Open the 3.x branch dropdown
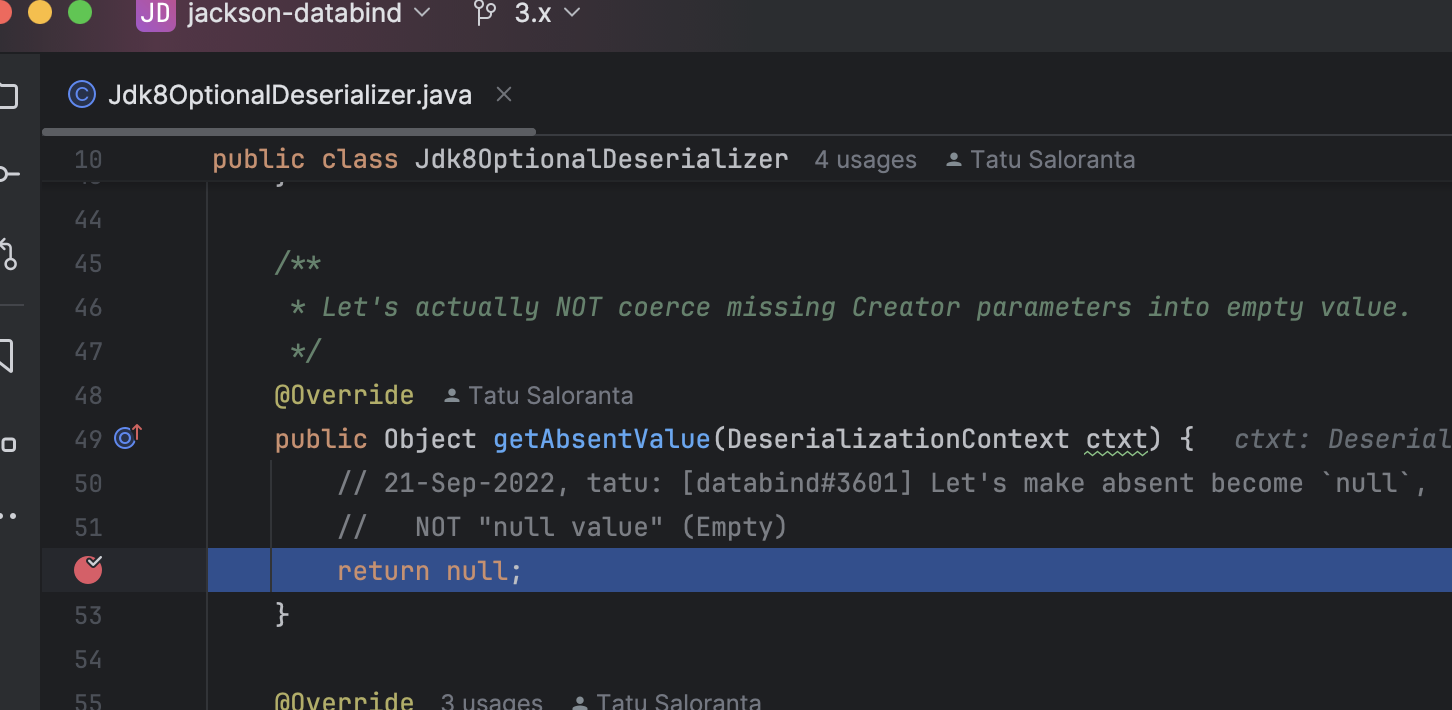 (546, 14)
